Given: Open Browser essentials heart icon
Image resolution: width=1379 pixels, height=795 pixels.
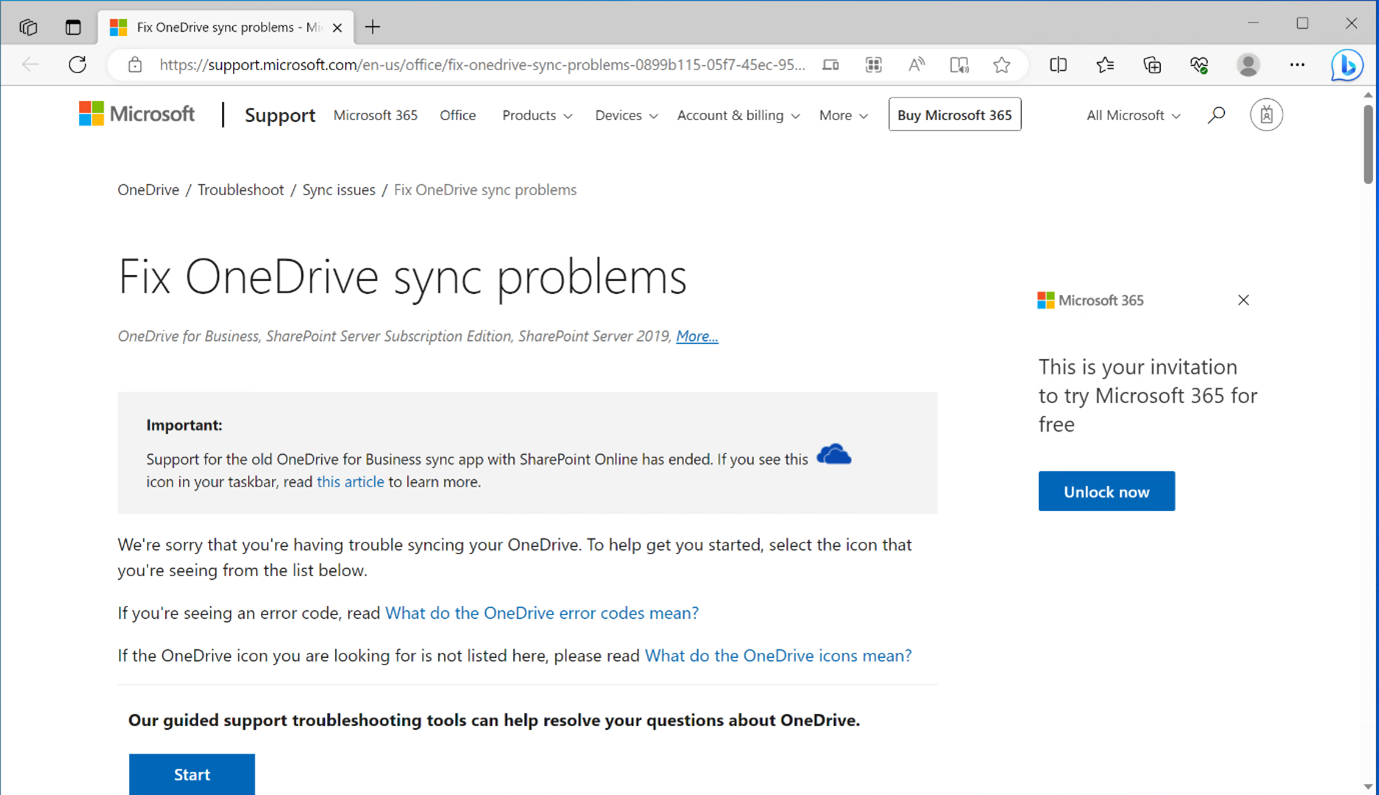Looking at the screenshot, I should pos(1199,65).
